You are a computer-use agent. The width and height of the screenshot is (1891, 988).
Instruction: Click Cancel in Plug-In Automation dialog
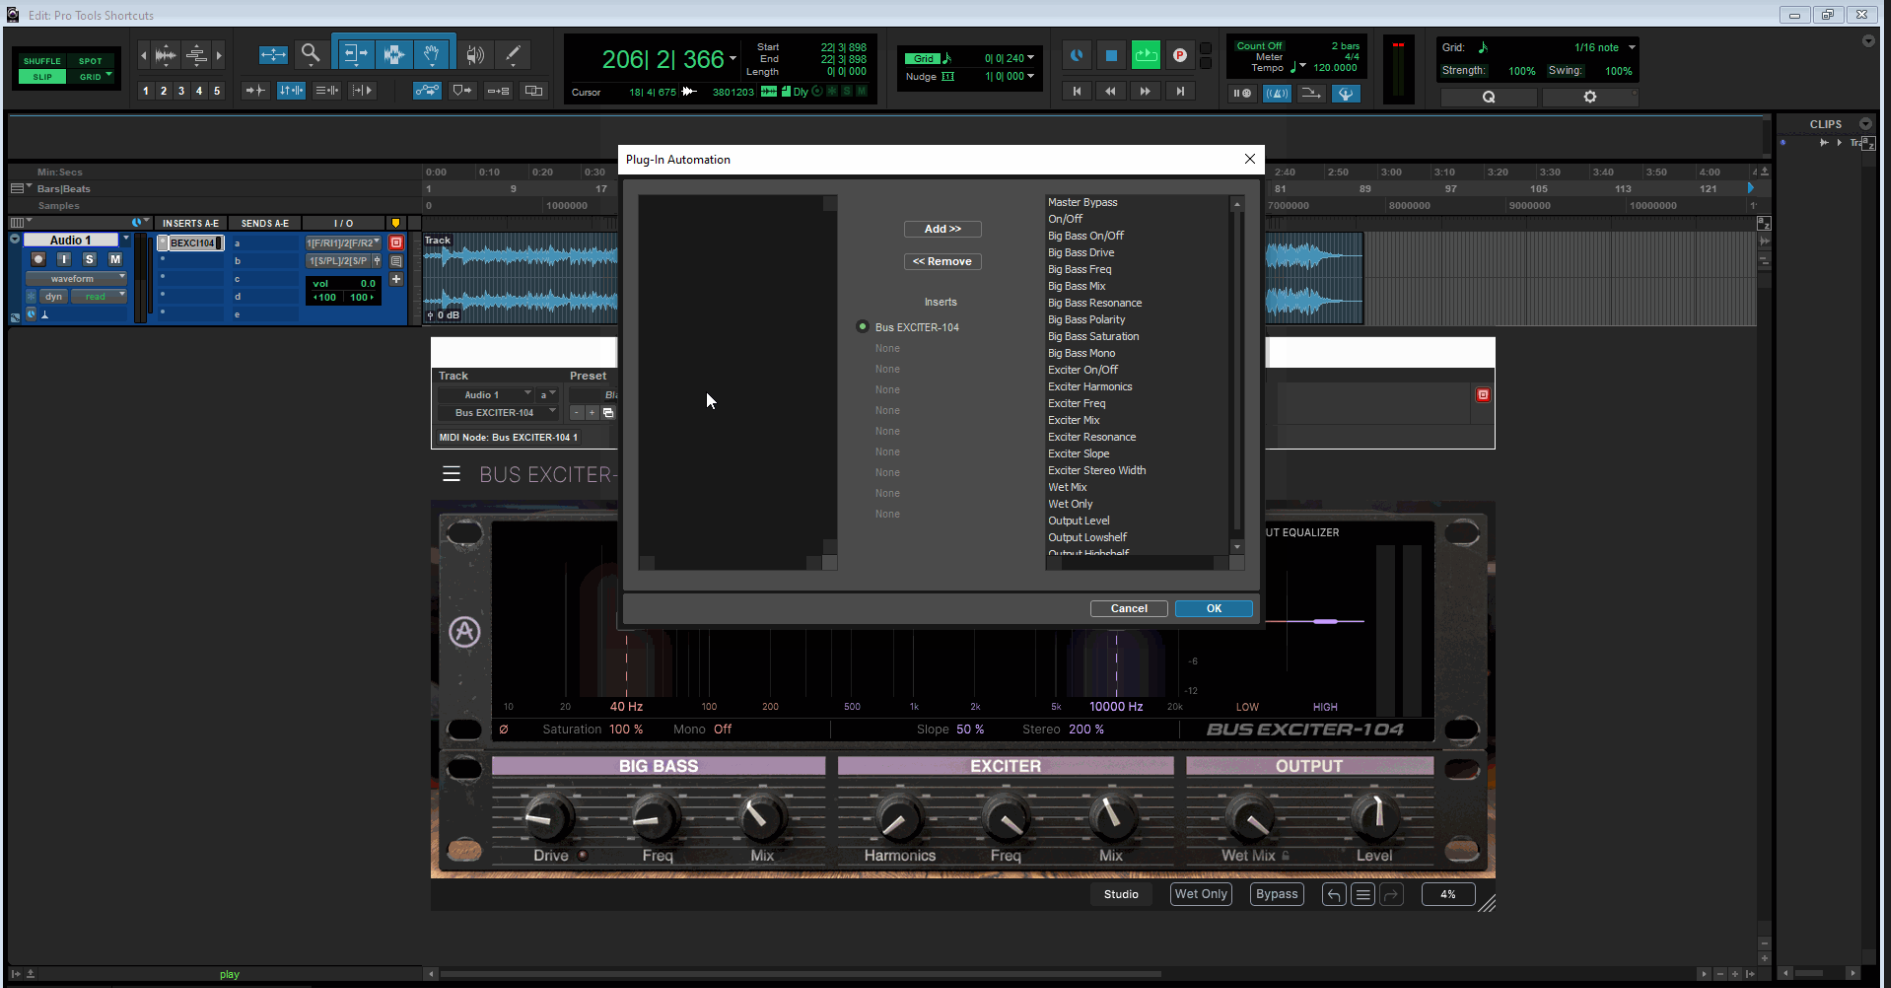(x=1128, y=608)
